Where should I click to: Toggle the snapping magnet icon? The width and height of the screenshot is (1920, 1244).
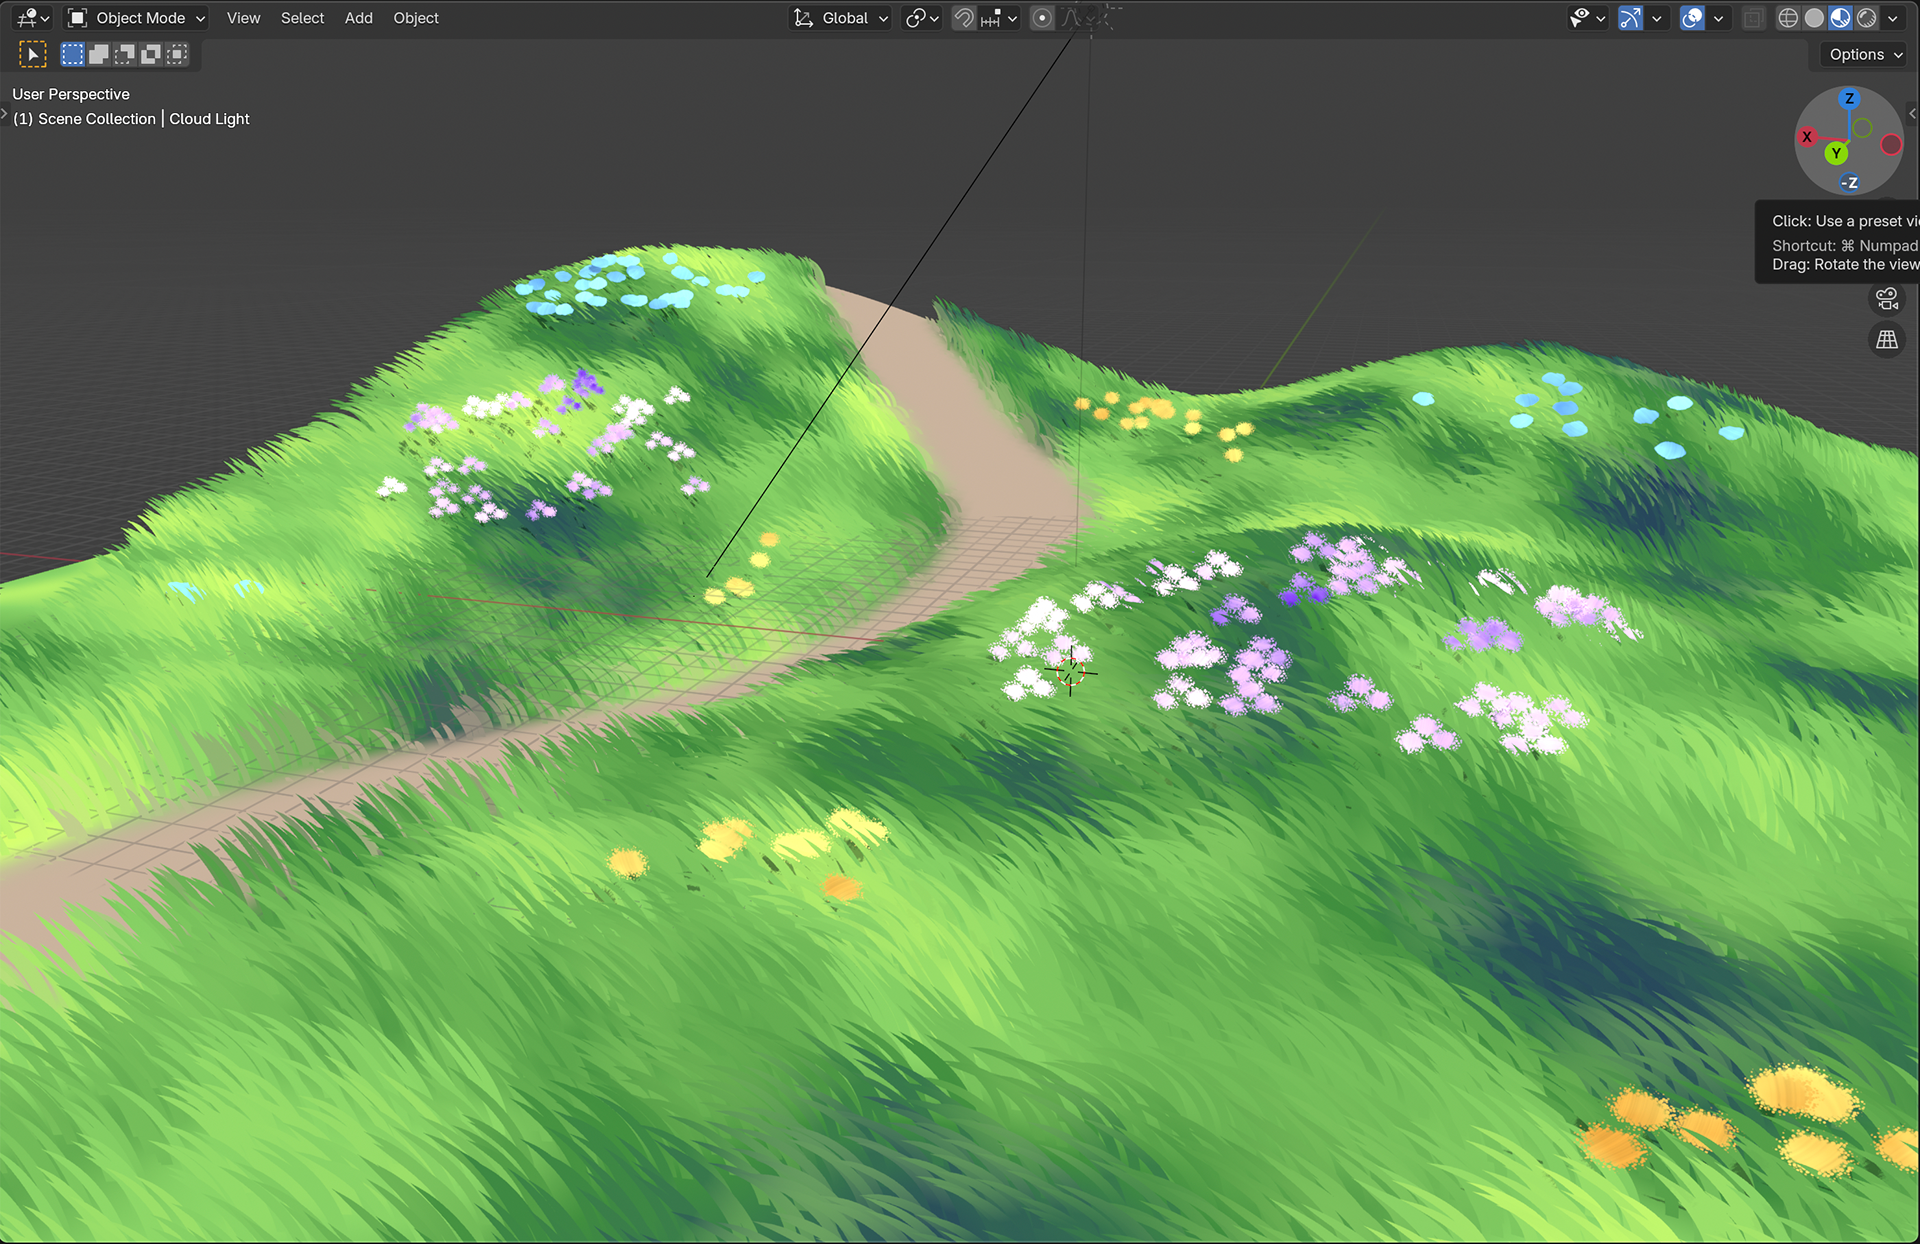pos(963,18)
